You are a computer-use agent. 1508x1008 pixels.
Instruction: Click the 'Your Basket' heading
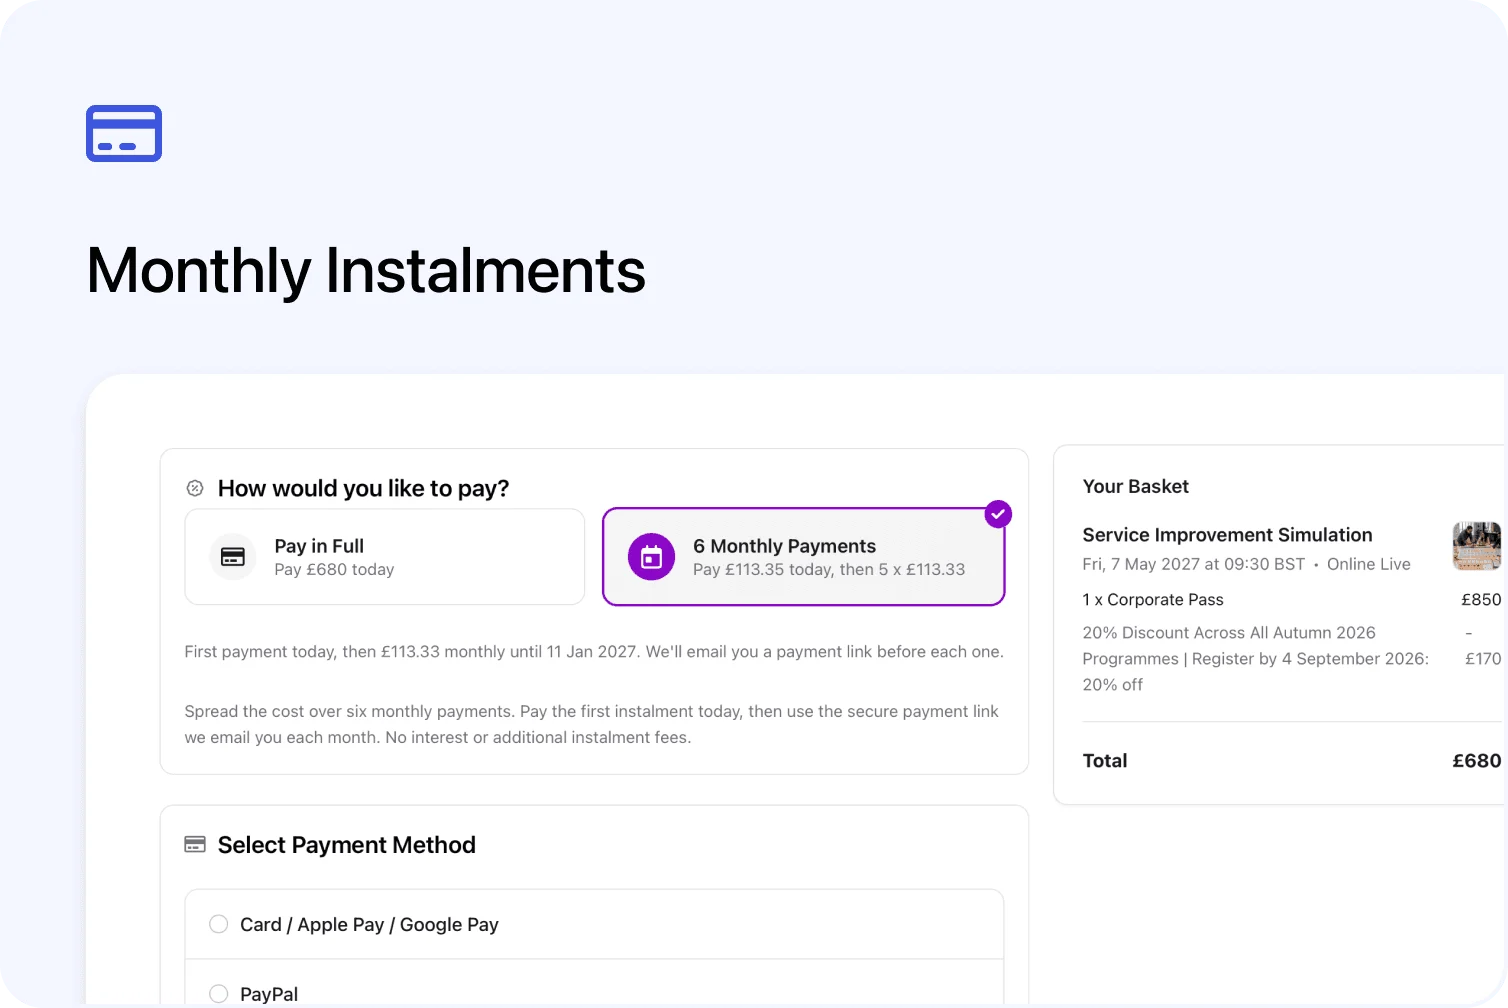[x=1136, y=486]
